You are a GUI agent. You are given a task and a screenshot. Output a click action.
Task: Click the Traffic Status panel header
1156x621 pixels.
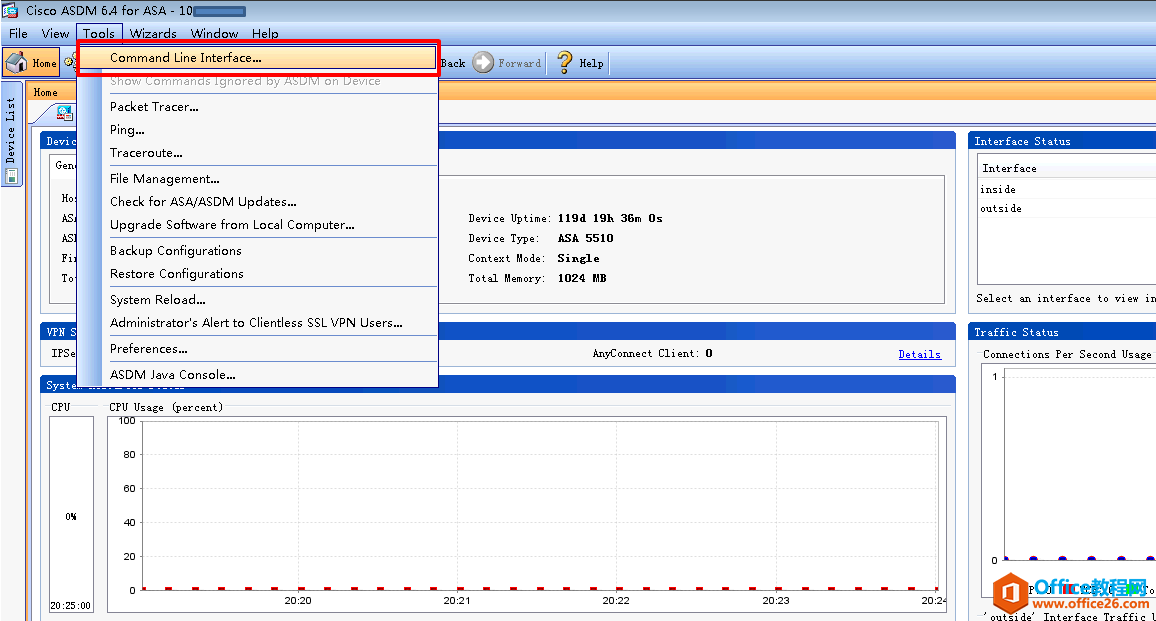(1062, 332)
